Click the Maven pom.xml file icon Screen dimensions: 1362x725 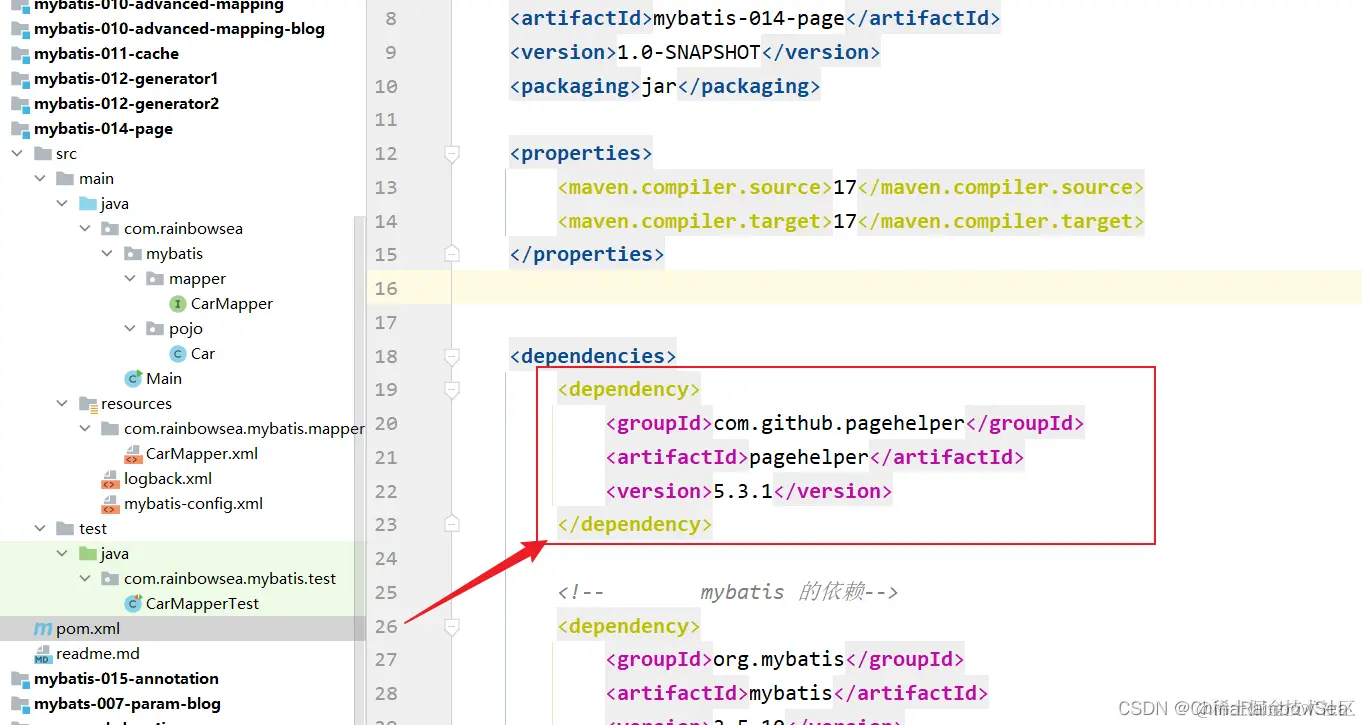pyautogui.click(x=42, y=629)
